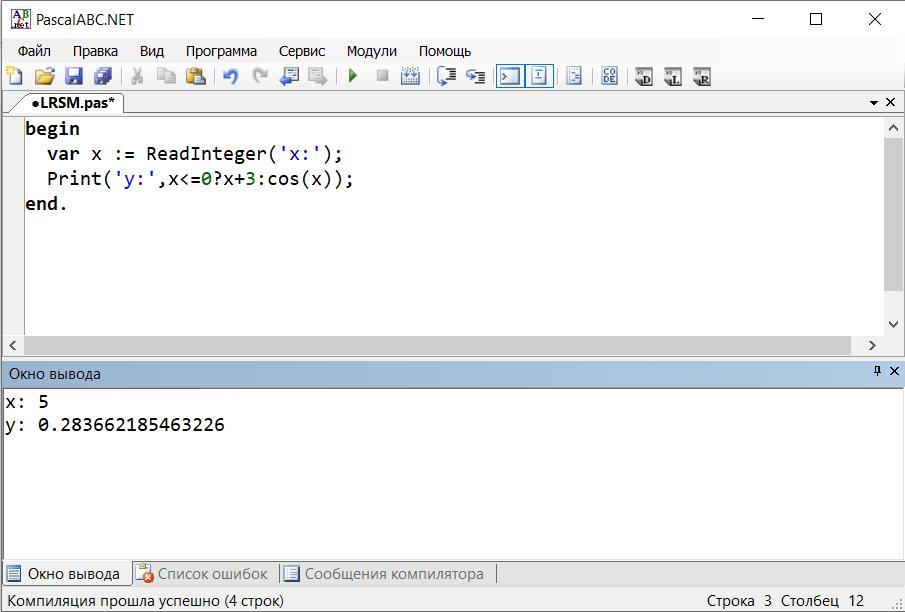This screenshot has height=612, width=905.
Task: Save all files with the stacked floppies icon
Action: click(x=103, y=76)
